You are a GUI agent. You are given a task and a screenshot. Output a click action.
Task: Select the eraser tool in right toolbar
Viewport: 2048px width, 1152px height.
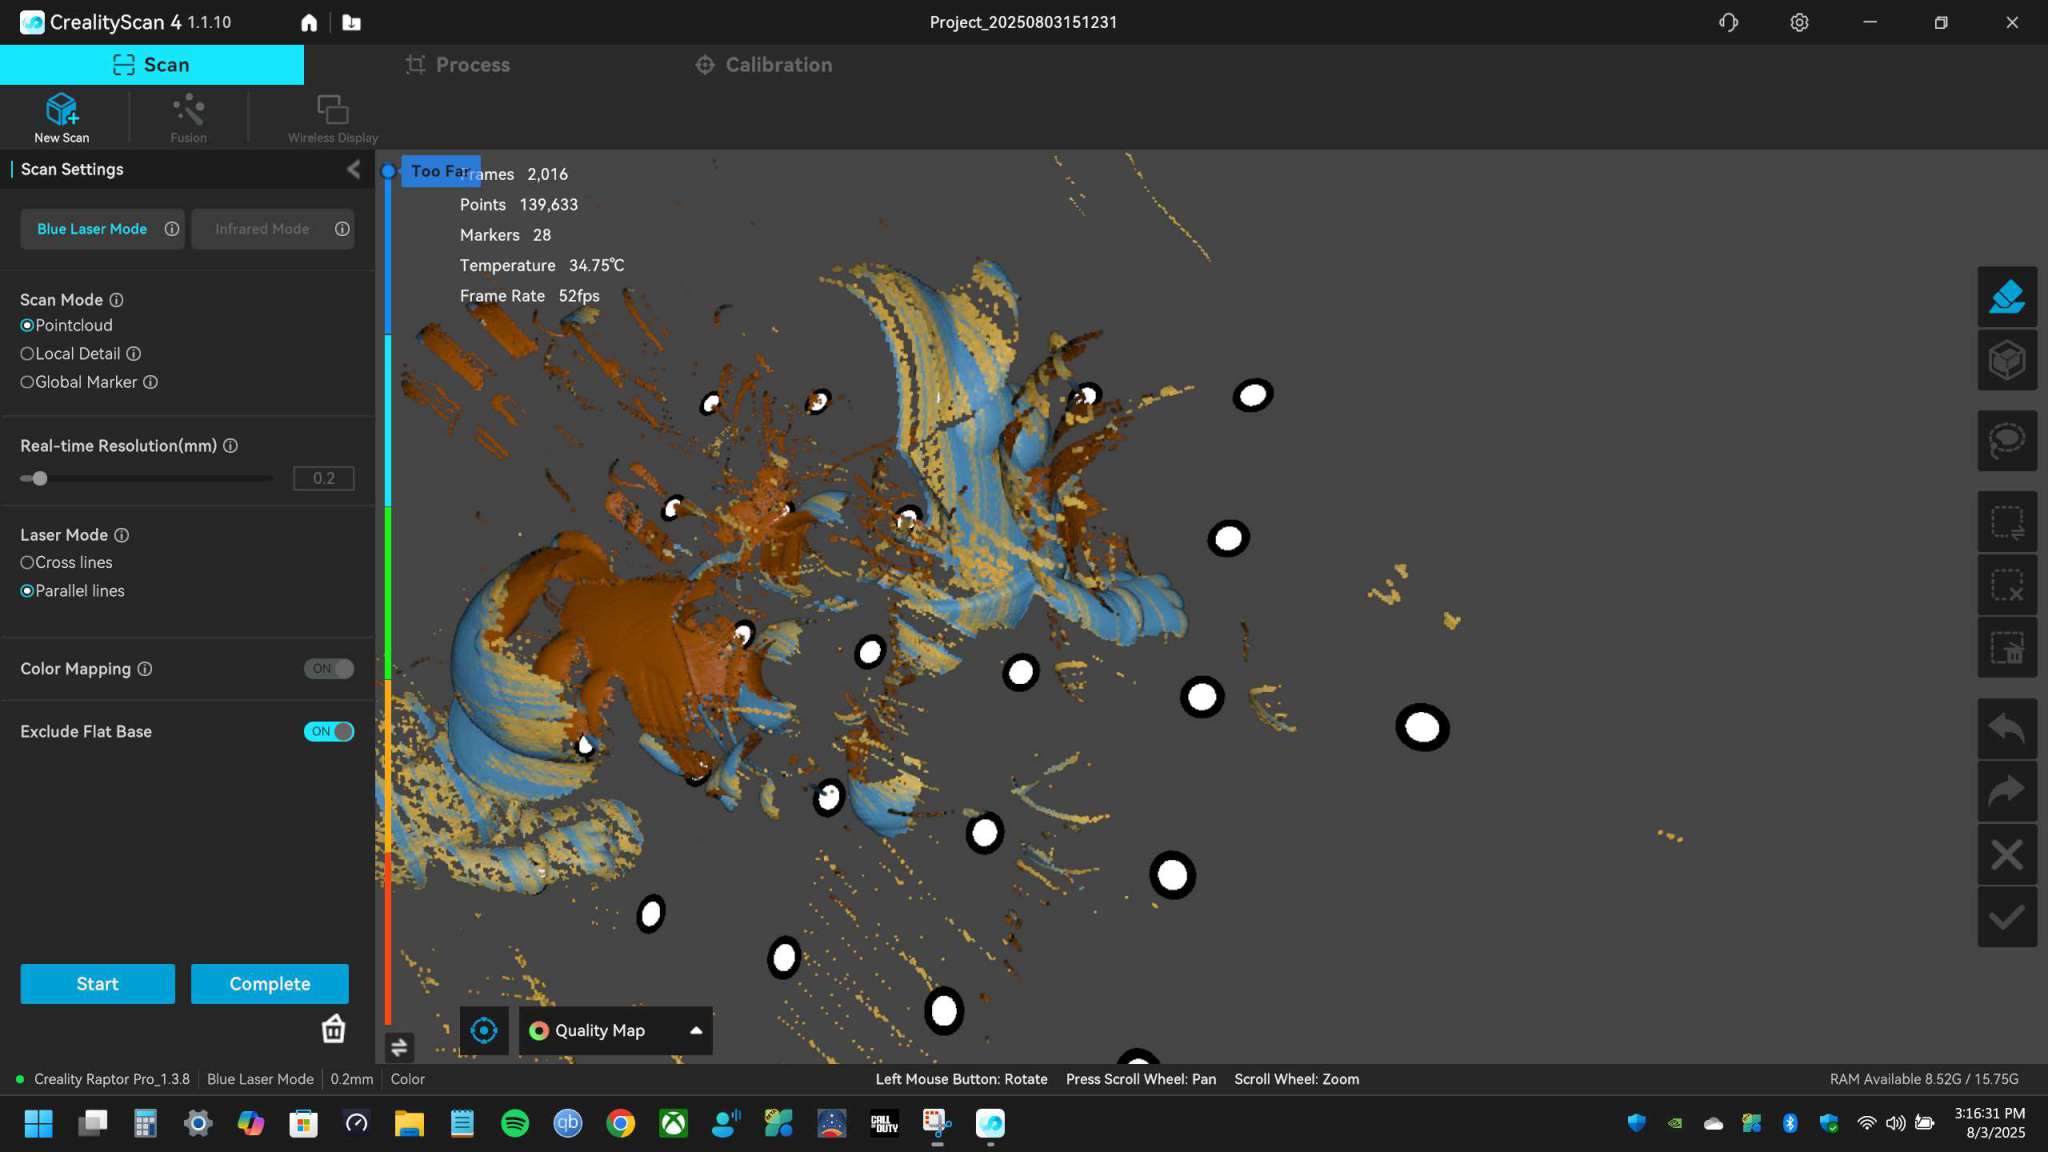coord(2007,297)
